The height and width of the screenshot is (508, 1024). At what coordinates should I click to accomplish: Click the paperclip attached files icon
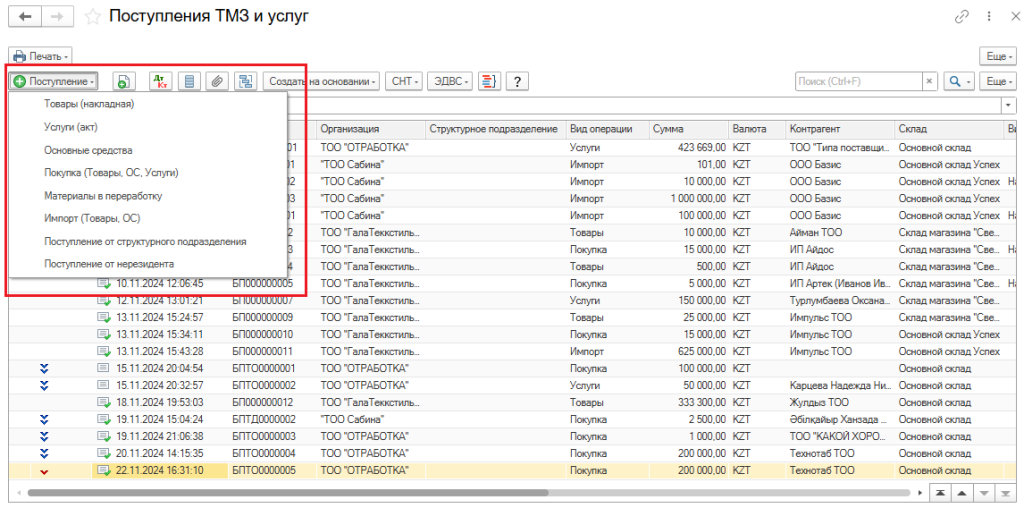click(x=215, y=81)
